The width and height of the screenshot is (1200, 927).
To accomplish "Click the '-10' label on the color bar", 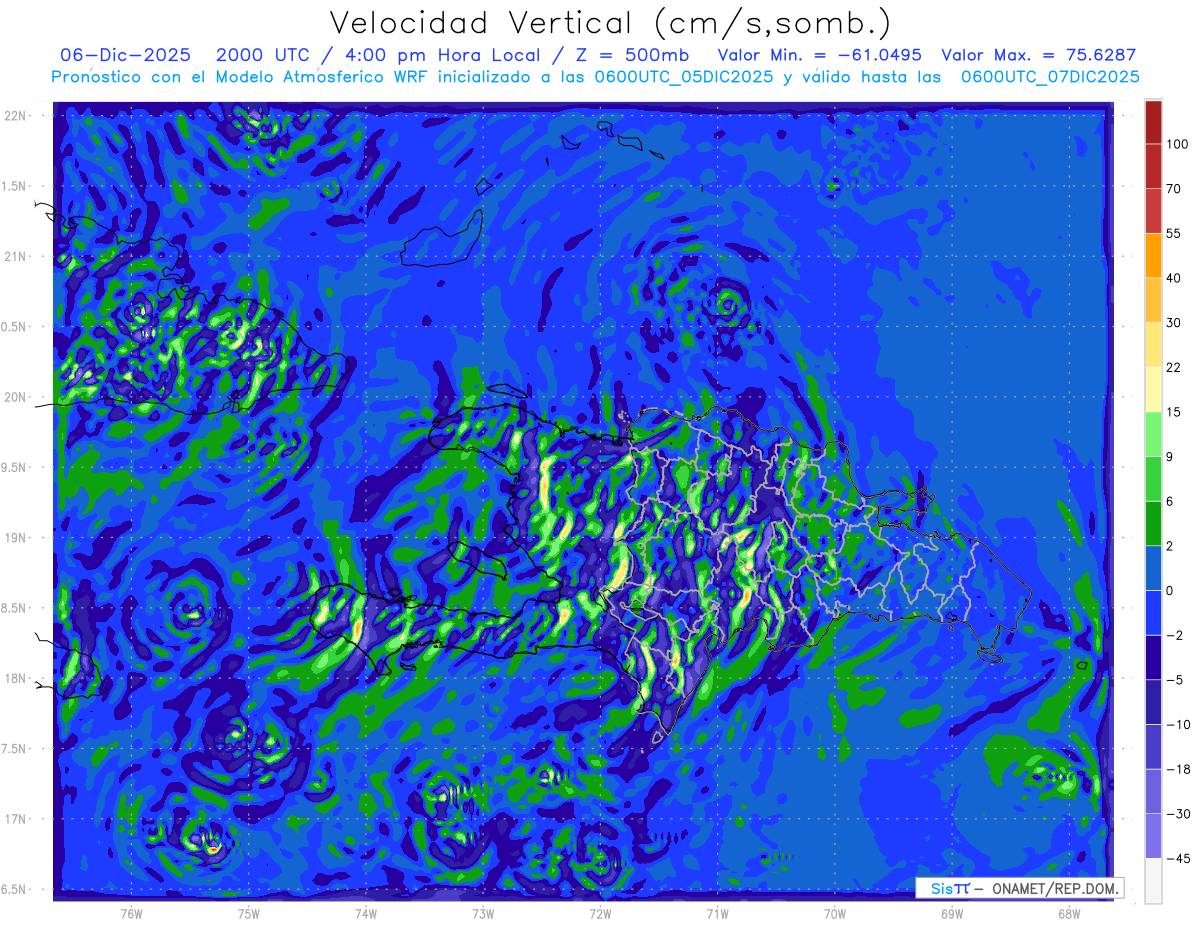I will pyautogui.click(x=1177, y=724).
